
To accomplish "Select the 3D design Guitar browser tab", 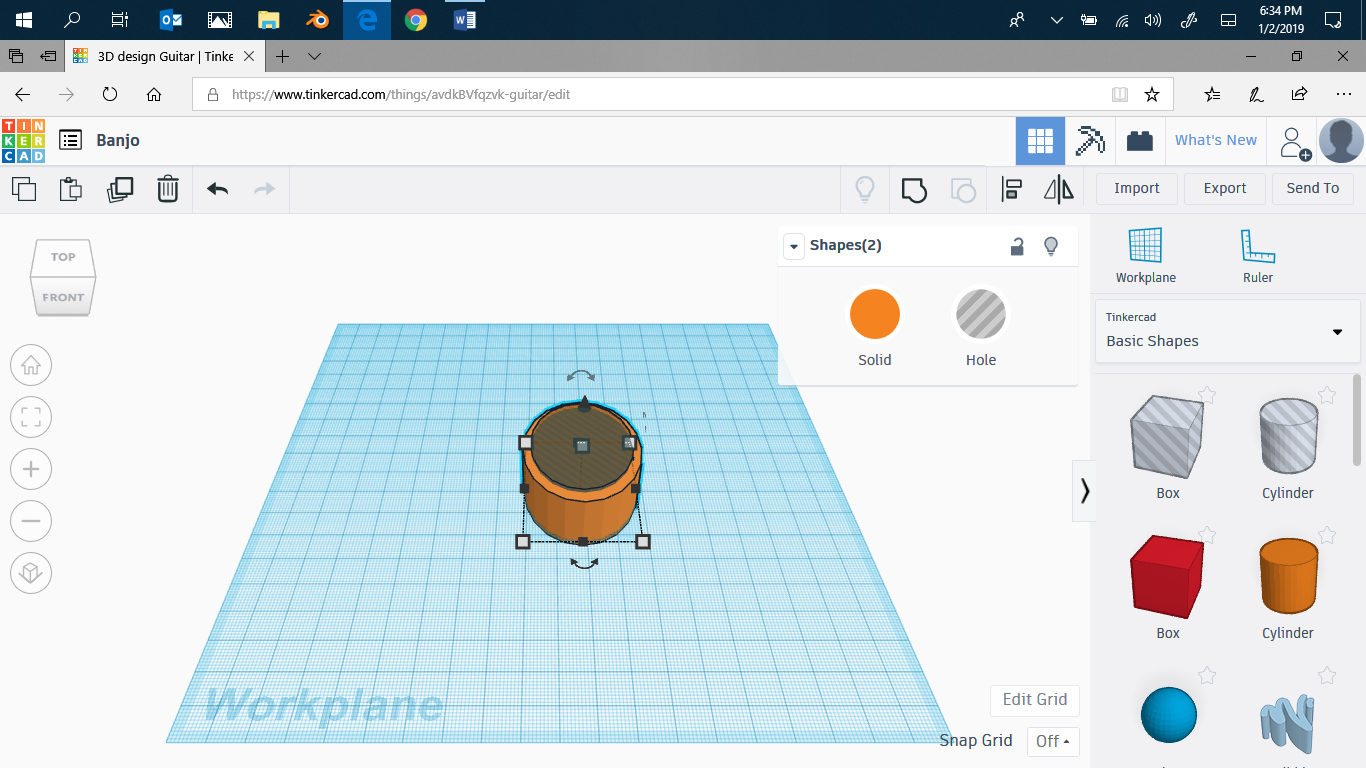I will coord(166,56).
